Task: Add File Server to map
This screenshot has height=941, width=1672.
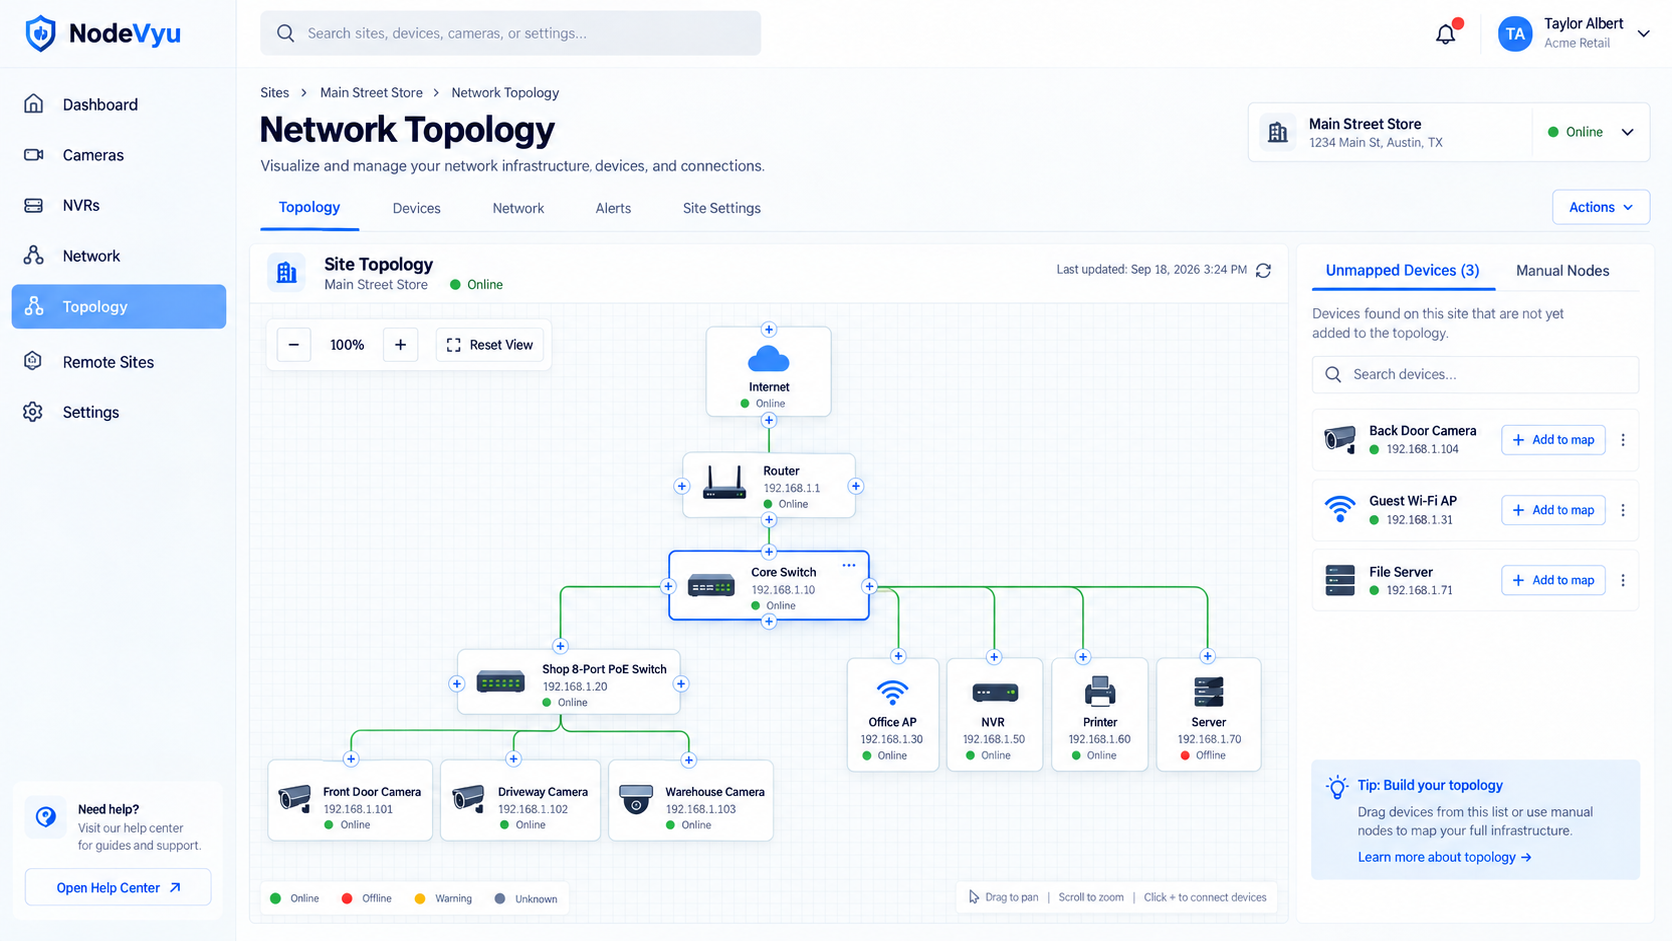Action: [x=1553, y=580]
